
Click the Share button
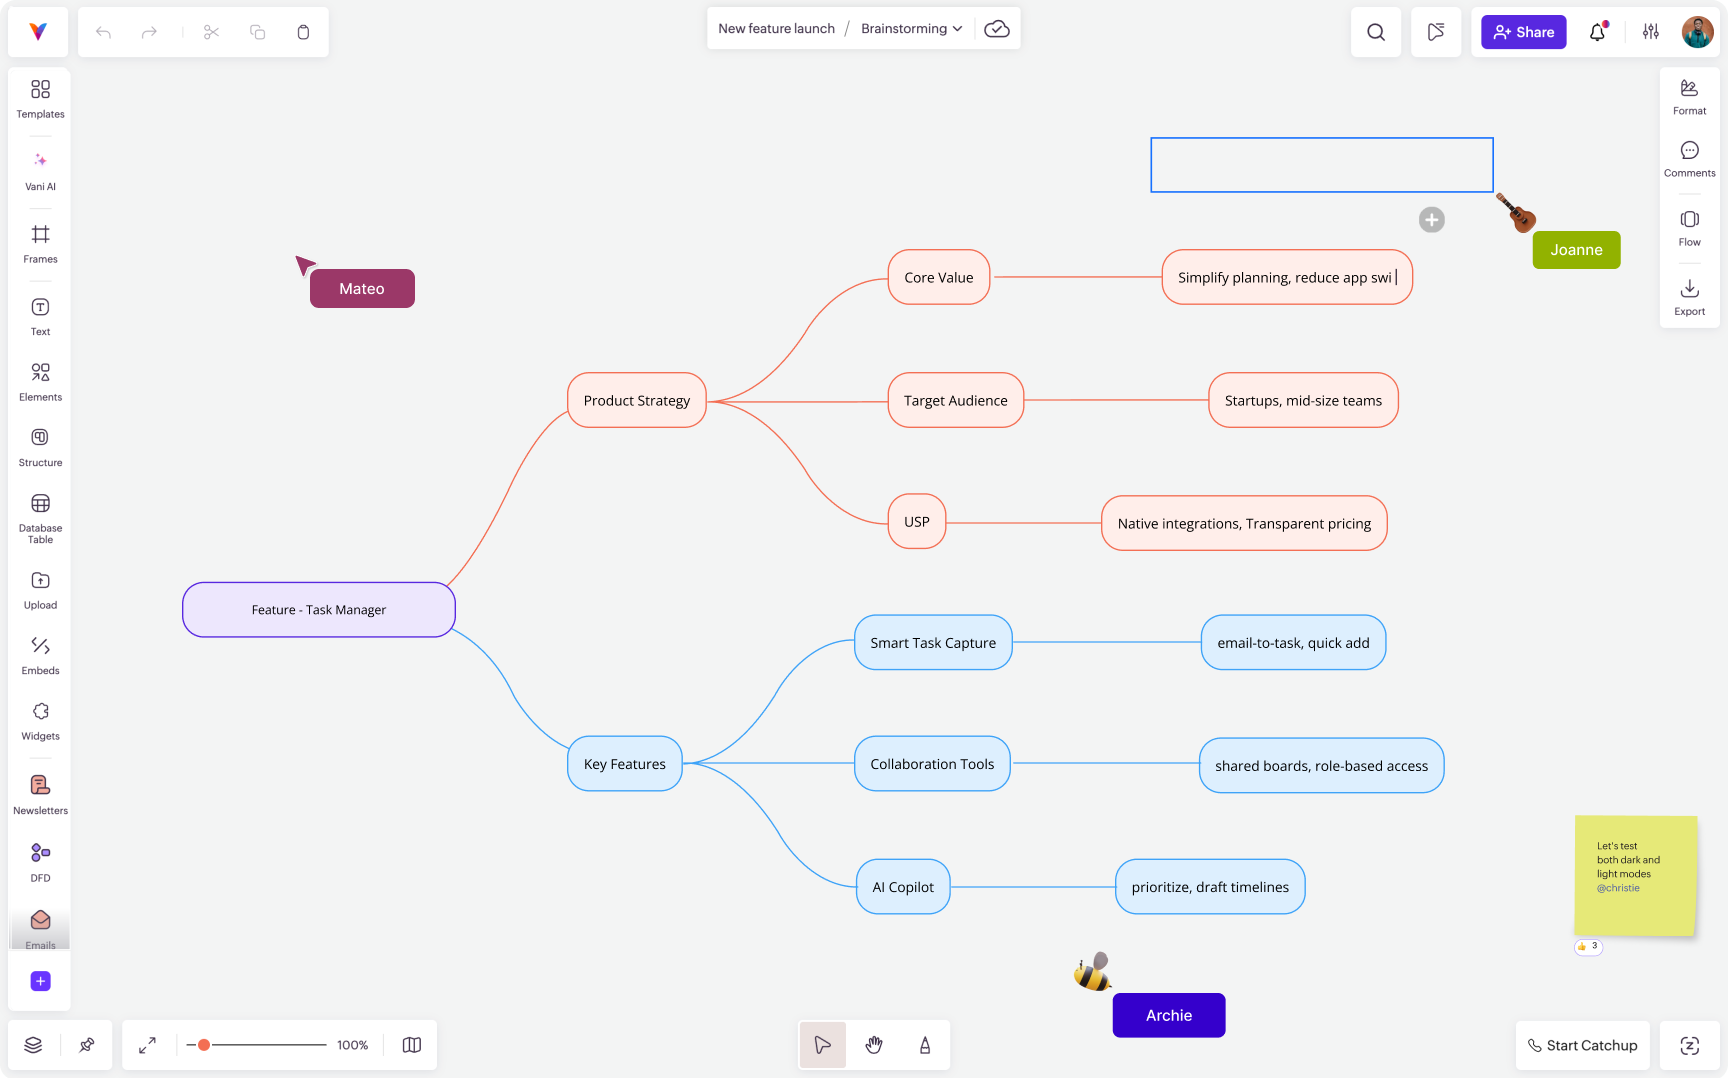click(1523, 31)
